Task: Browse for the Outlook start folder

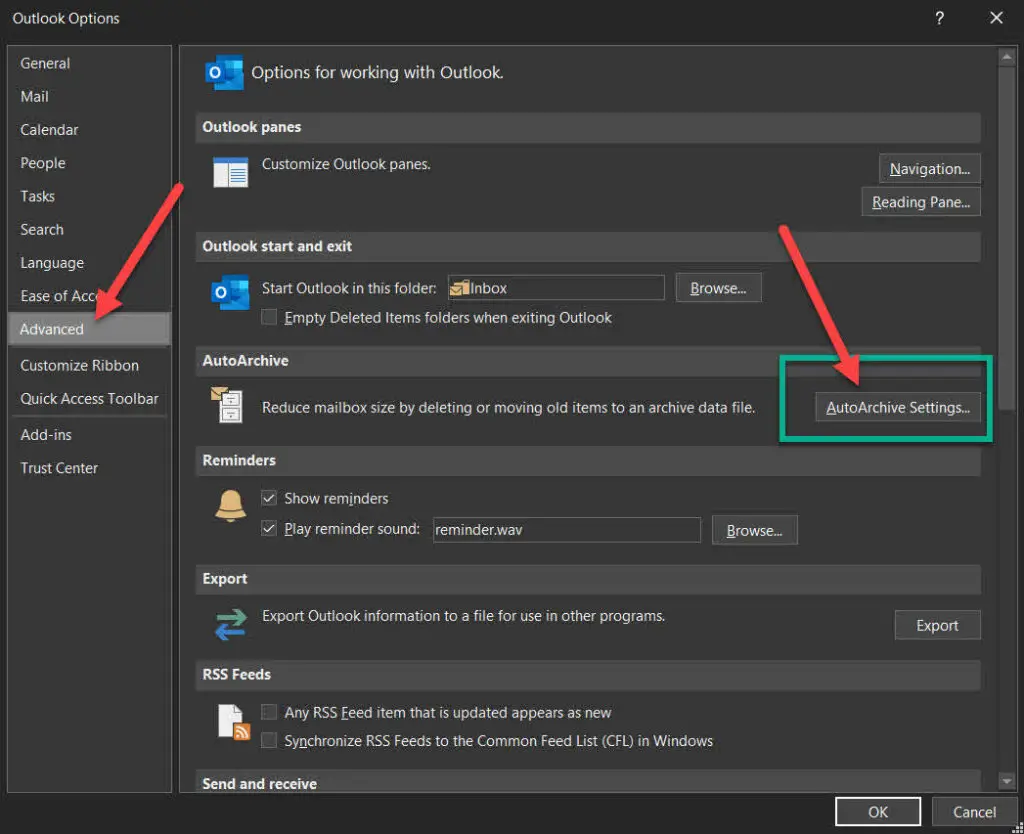Action: [718, 288]
